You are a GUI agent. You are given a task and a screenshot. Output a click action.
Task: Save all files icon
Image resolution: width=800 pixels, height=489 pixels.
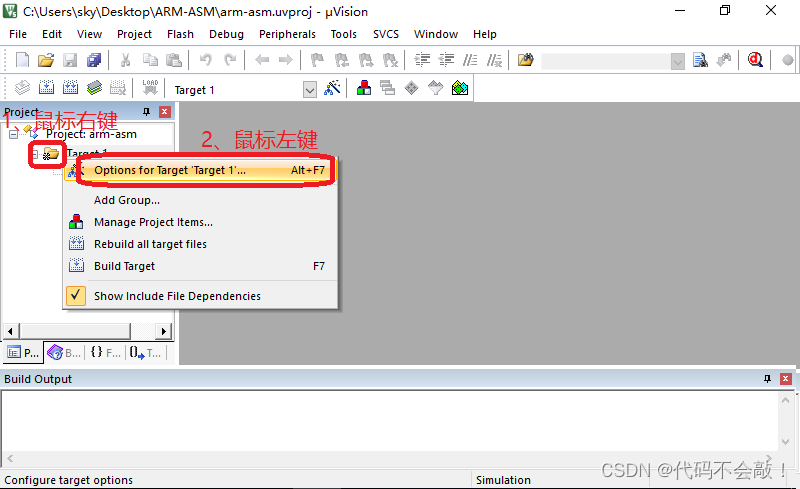(94, 60)
